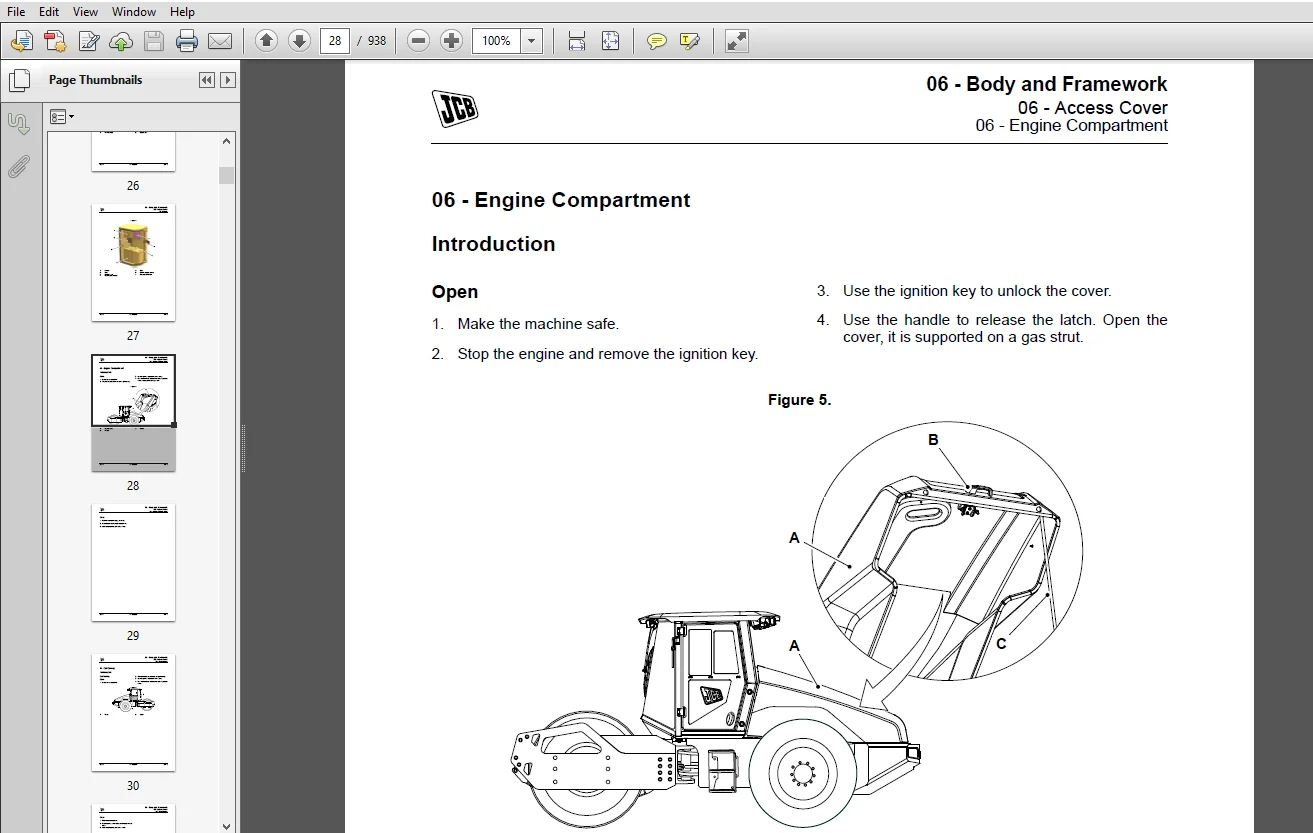Click the JCB logo on the page

[455, 108]
